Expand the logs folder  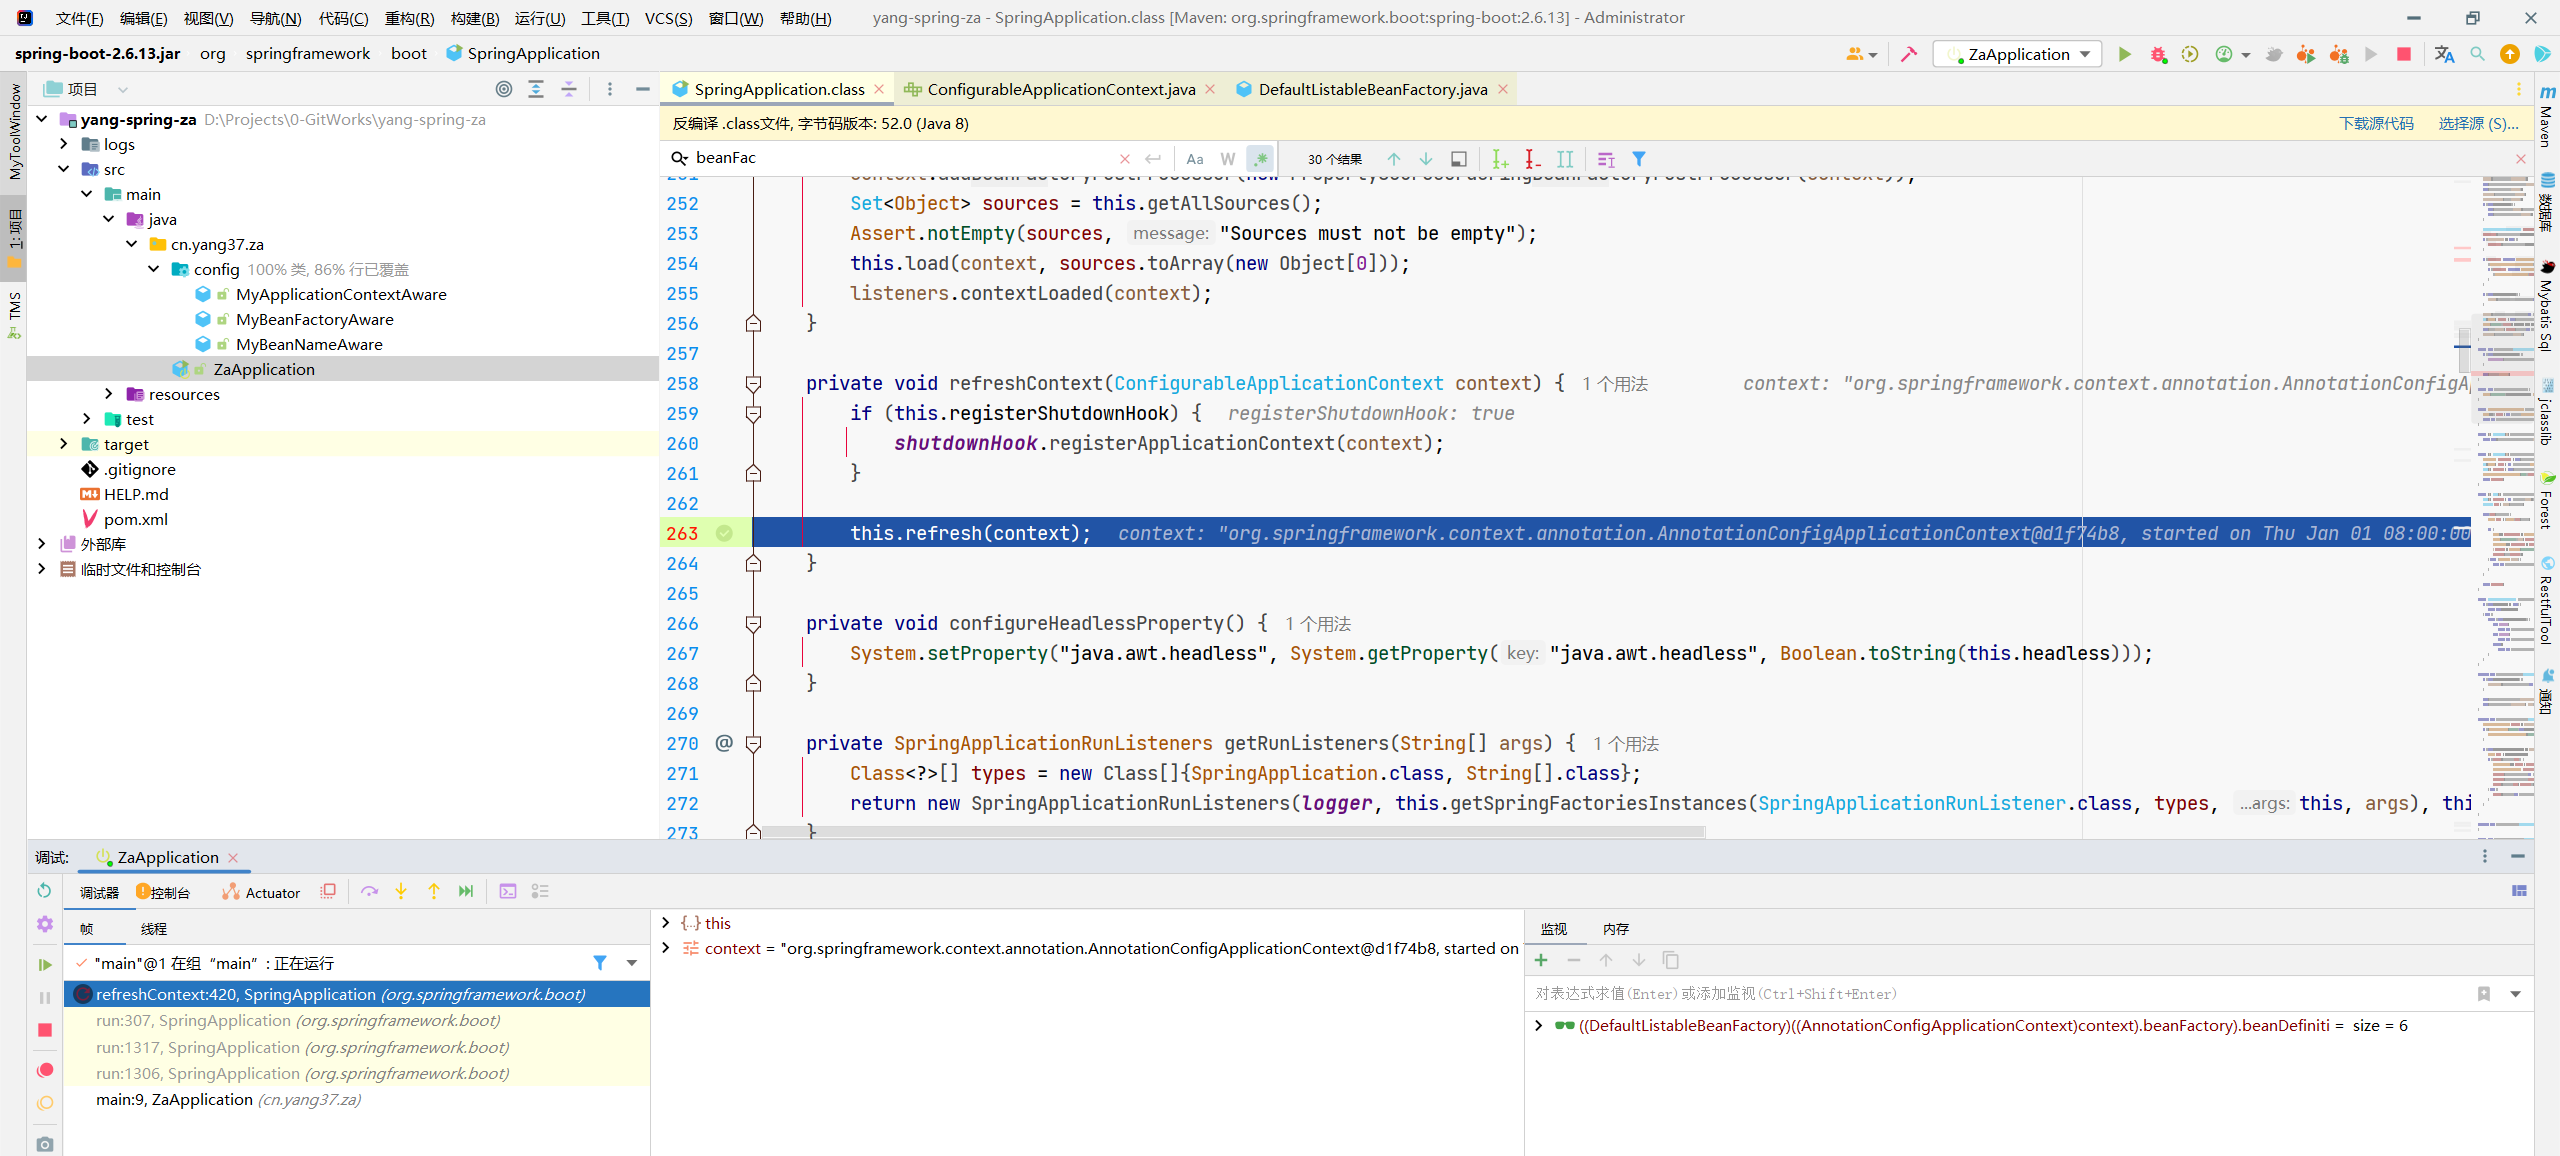(x=64, y=144)
